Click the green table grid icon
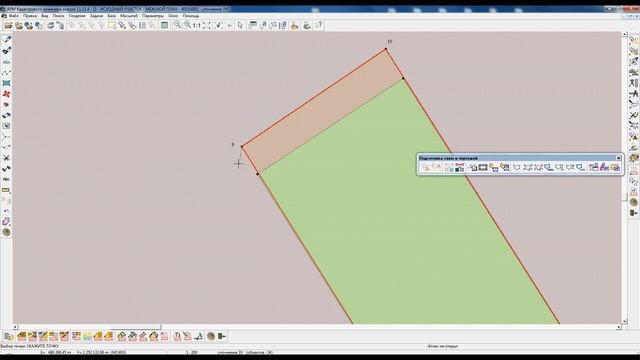 click(x=164, y=25)
